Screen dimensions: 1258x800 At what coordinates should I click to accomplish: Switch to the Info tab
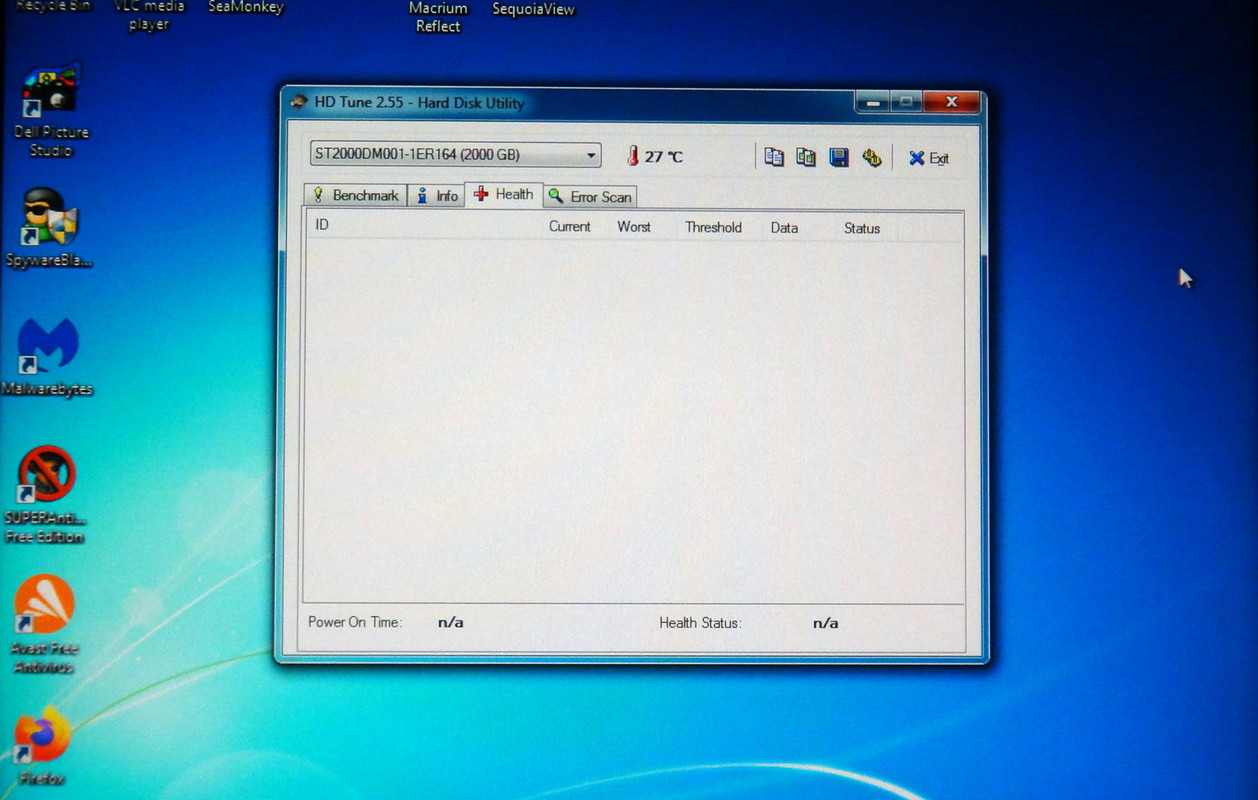point(437,196)
